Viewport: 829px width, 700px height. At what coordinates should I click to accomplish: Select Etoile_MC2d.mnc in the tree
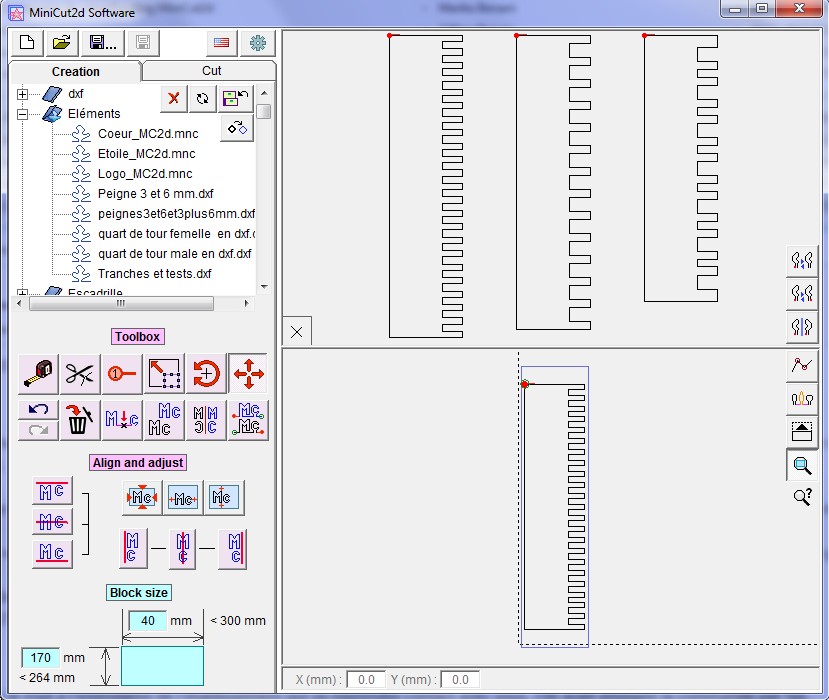coord(146,154)
